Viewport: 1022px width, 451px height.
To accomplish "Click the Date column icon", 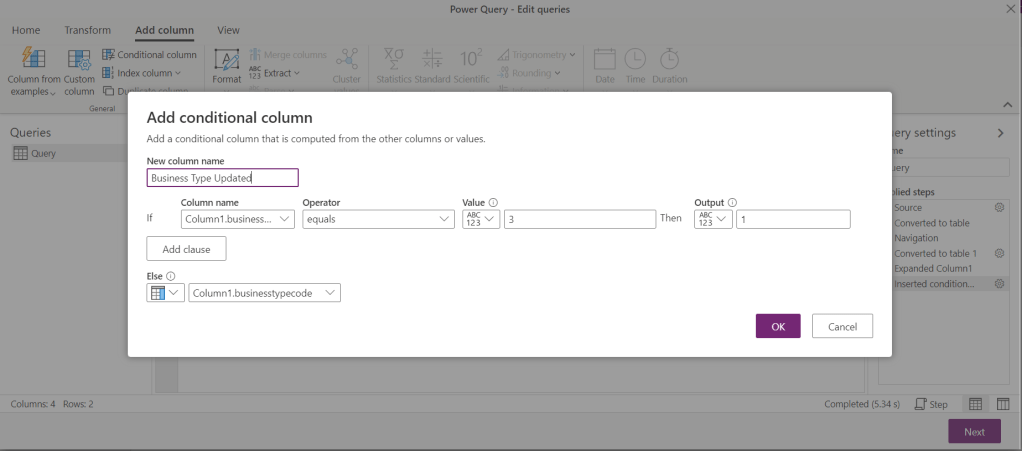I will pos(604,60).
